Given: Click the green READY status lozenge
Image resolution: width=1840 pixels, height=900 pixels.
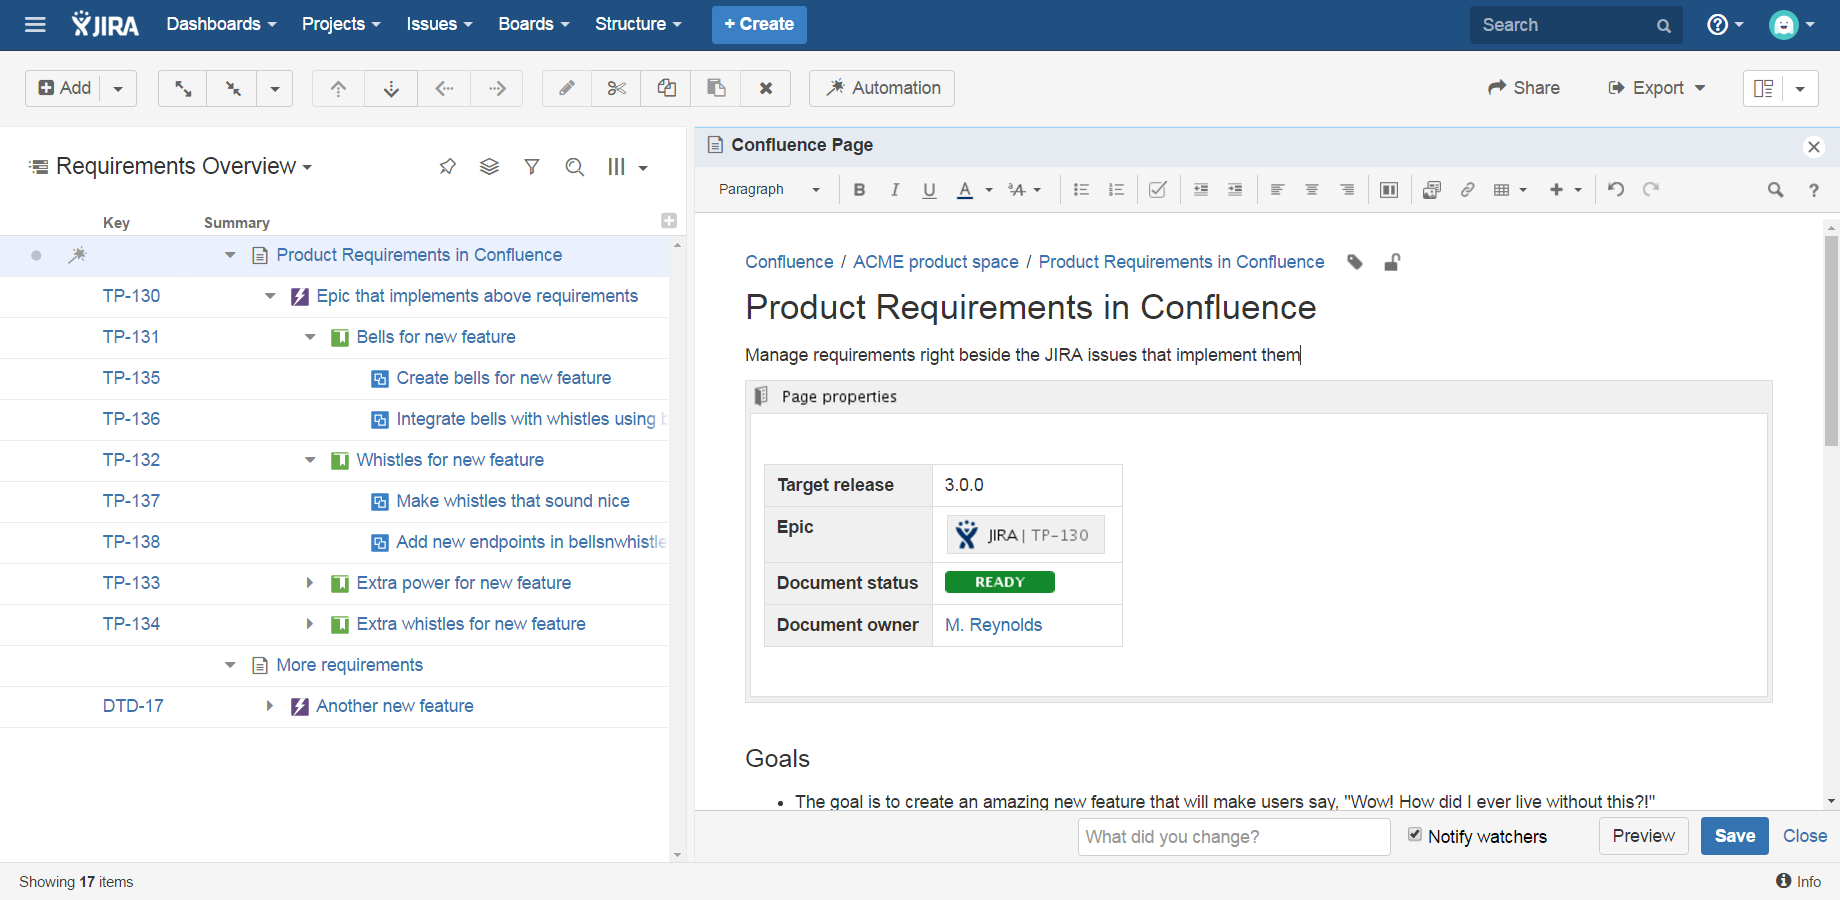Looking at the screenshot, I should pyautogui.click(x=1000, y=582).
